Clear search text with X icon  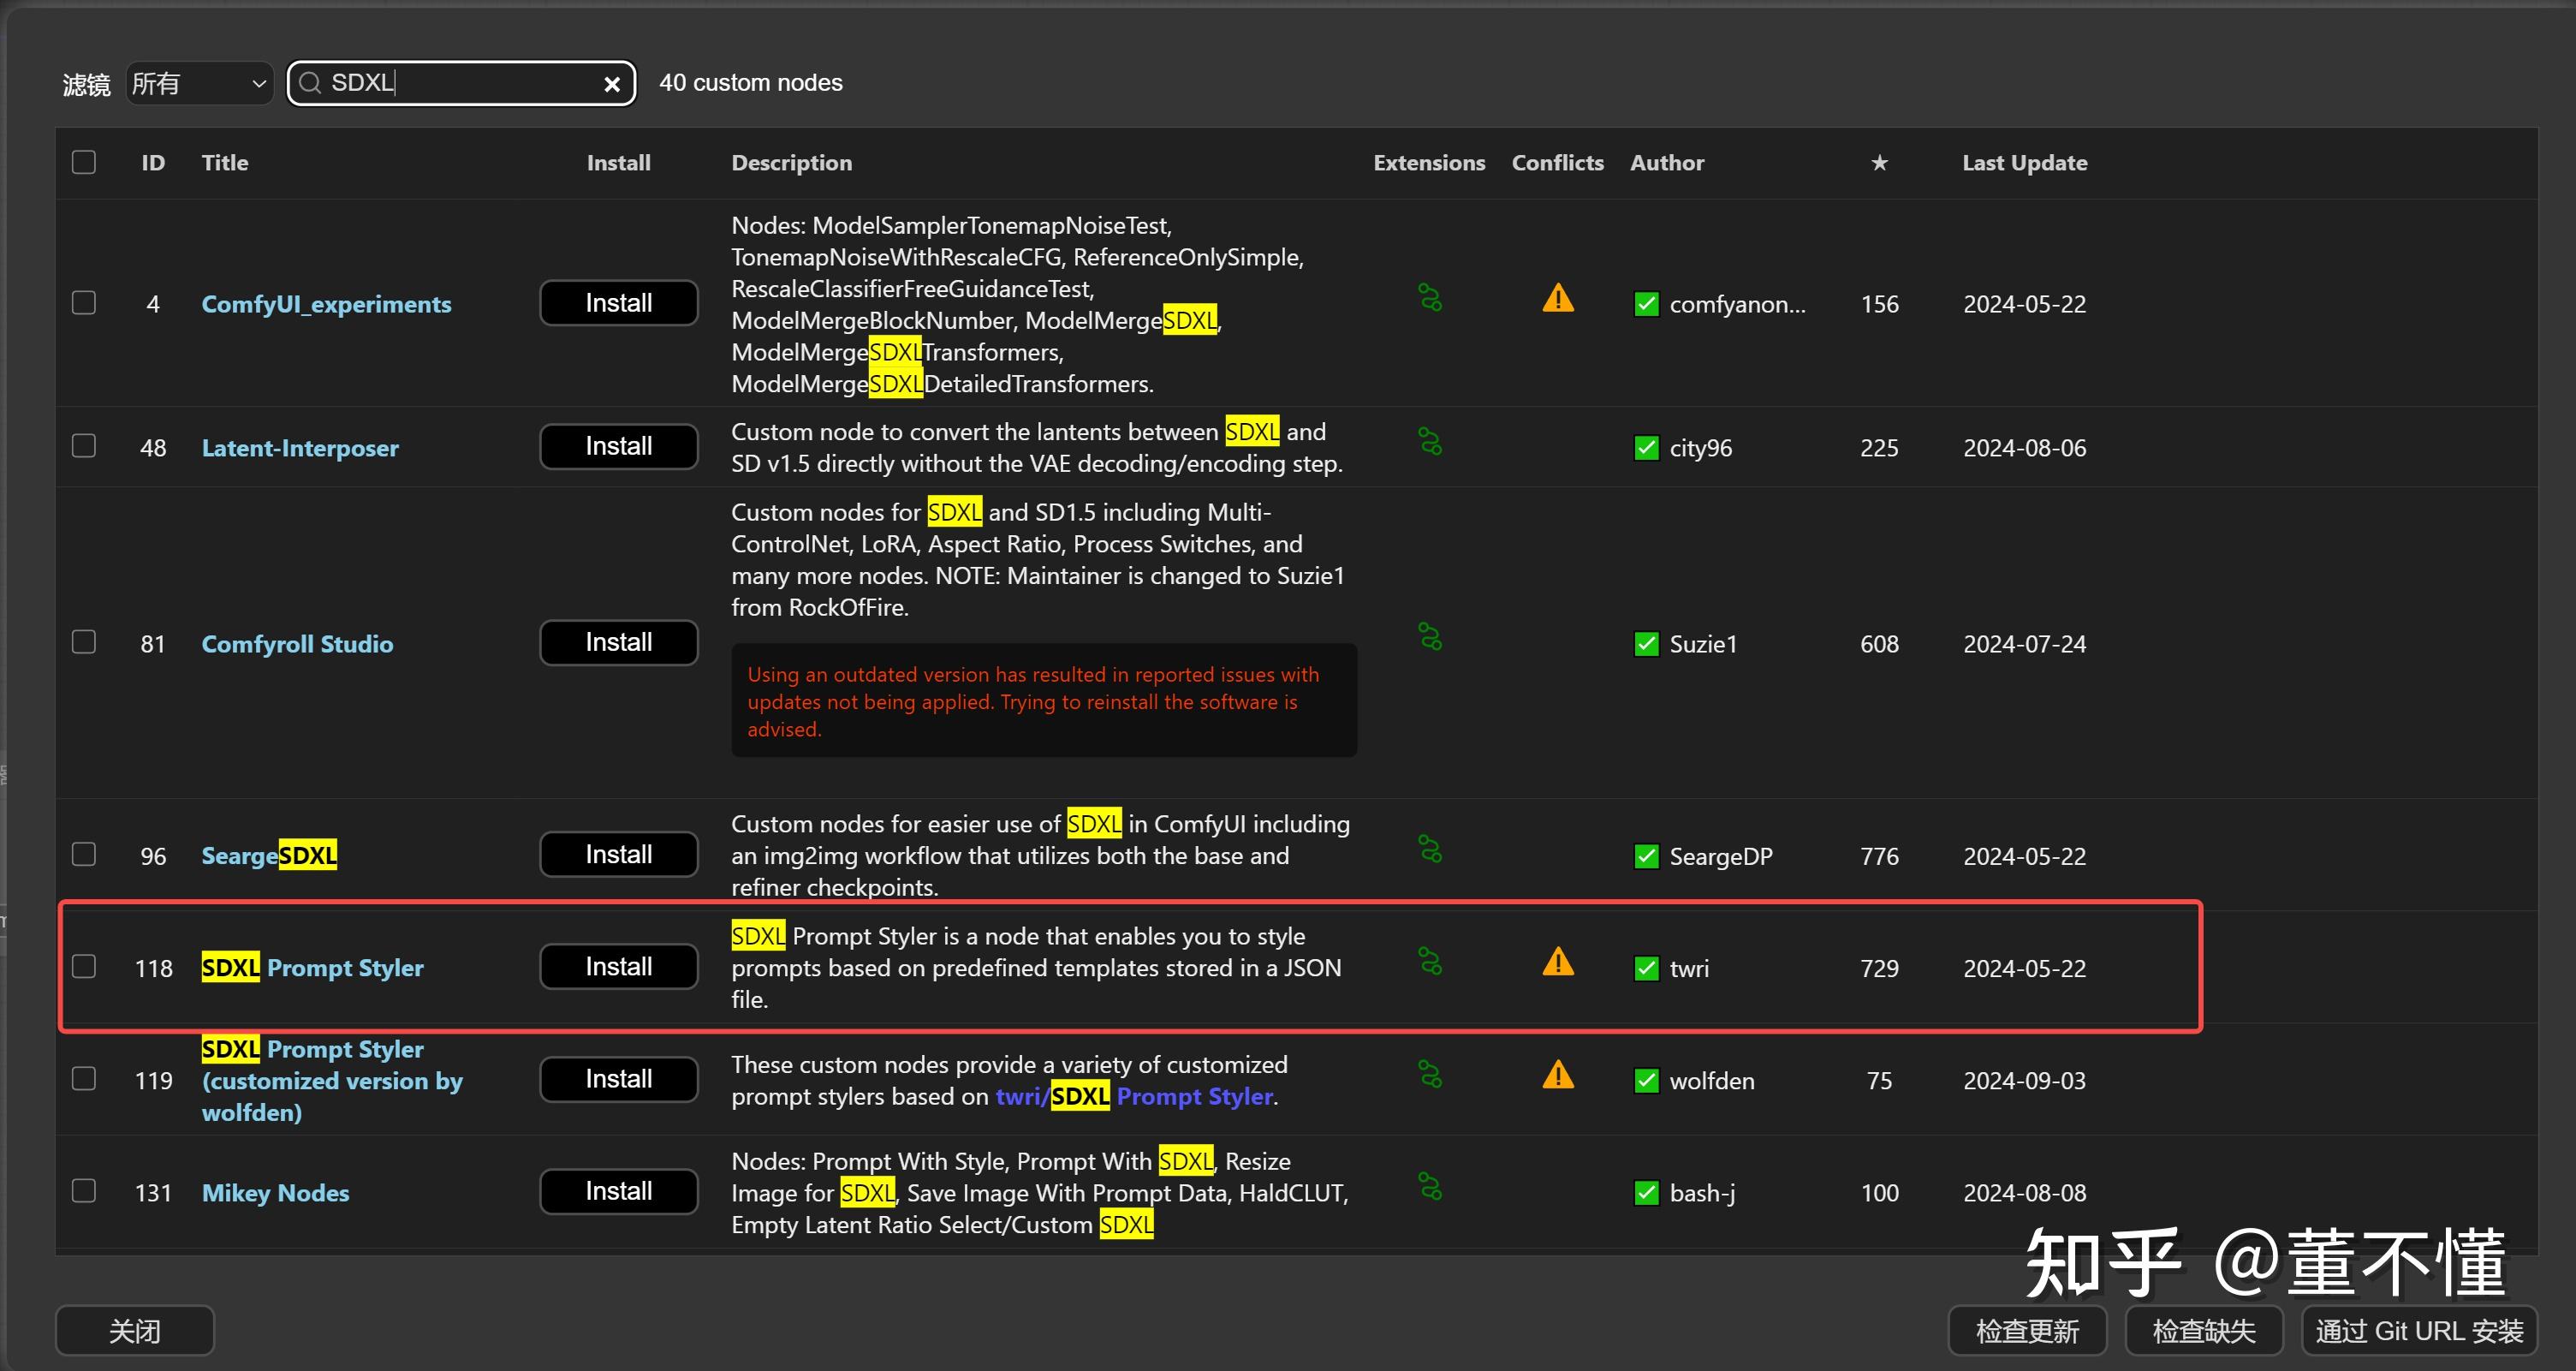[x=612, y=85]
